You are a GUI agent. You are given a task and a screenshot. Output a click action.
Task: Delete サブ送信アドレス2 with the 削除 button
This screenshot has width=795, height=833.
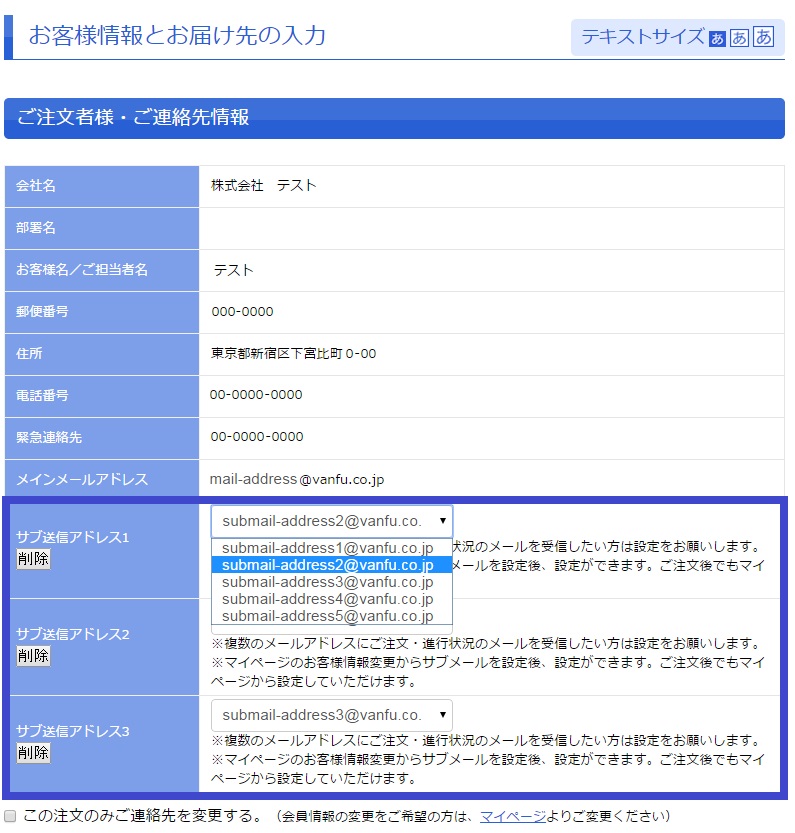pos(33,656)
